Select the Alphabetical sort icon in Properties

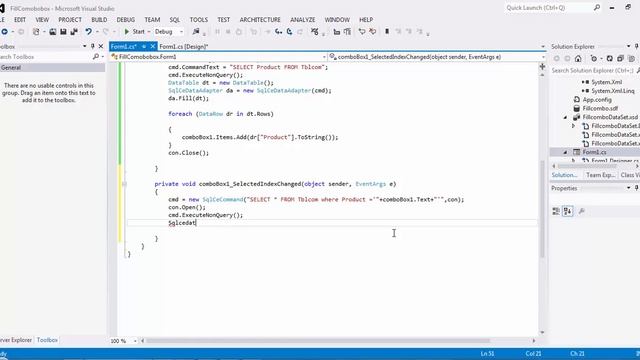(x=568, y=211)
